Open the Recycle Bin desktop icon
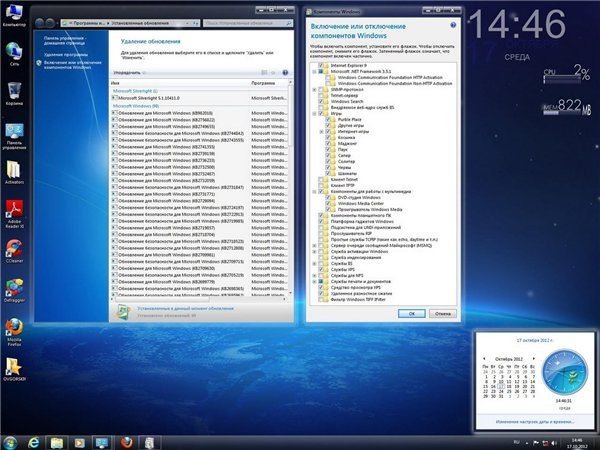Image resolution: width=600 pixels, height=450 pixels. (14, 93)
